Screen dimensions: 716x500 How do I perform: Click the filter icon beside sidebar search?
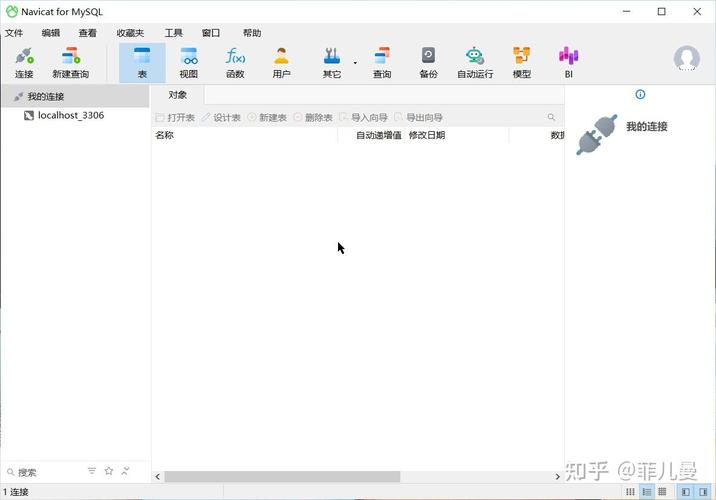tap(92, 471)
